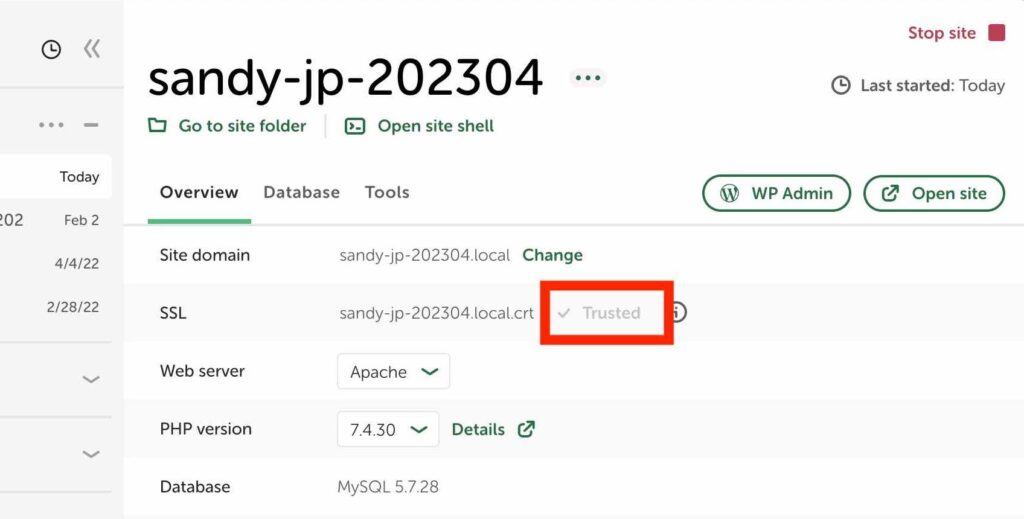This screenshot has height=519, width=1024.
Task: Collapse sidebar with double chevron icon
Action: [92, 48]
